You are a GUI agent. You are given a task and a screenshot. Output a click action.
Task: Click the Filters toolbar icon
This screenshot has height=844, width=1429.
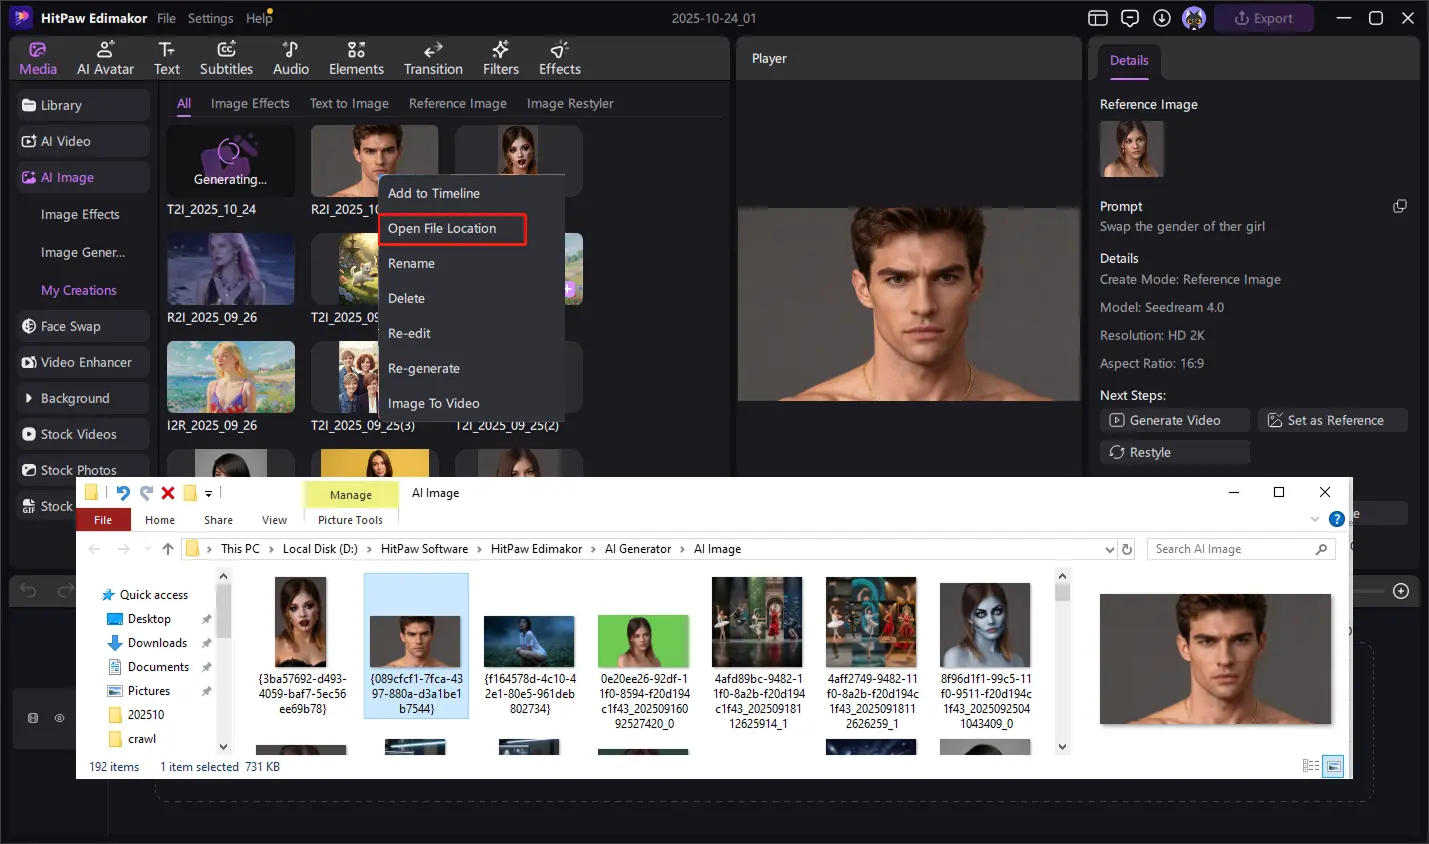click(x=500, y=58)
